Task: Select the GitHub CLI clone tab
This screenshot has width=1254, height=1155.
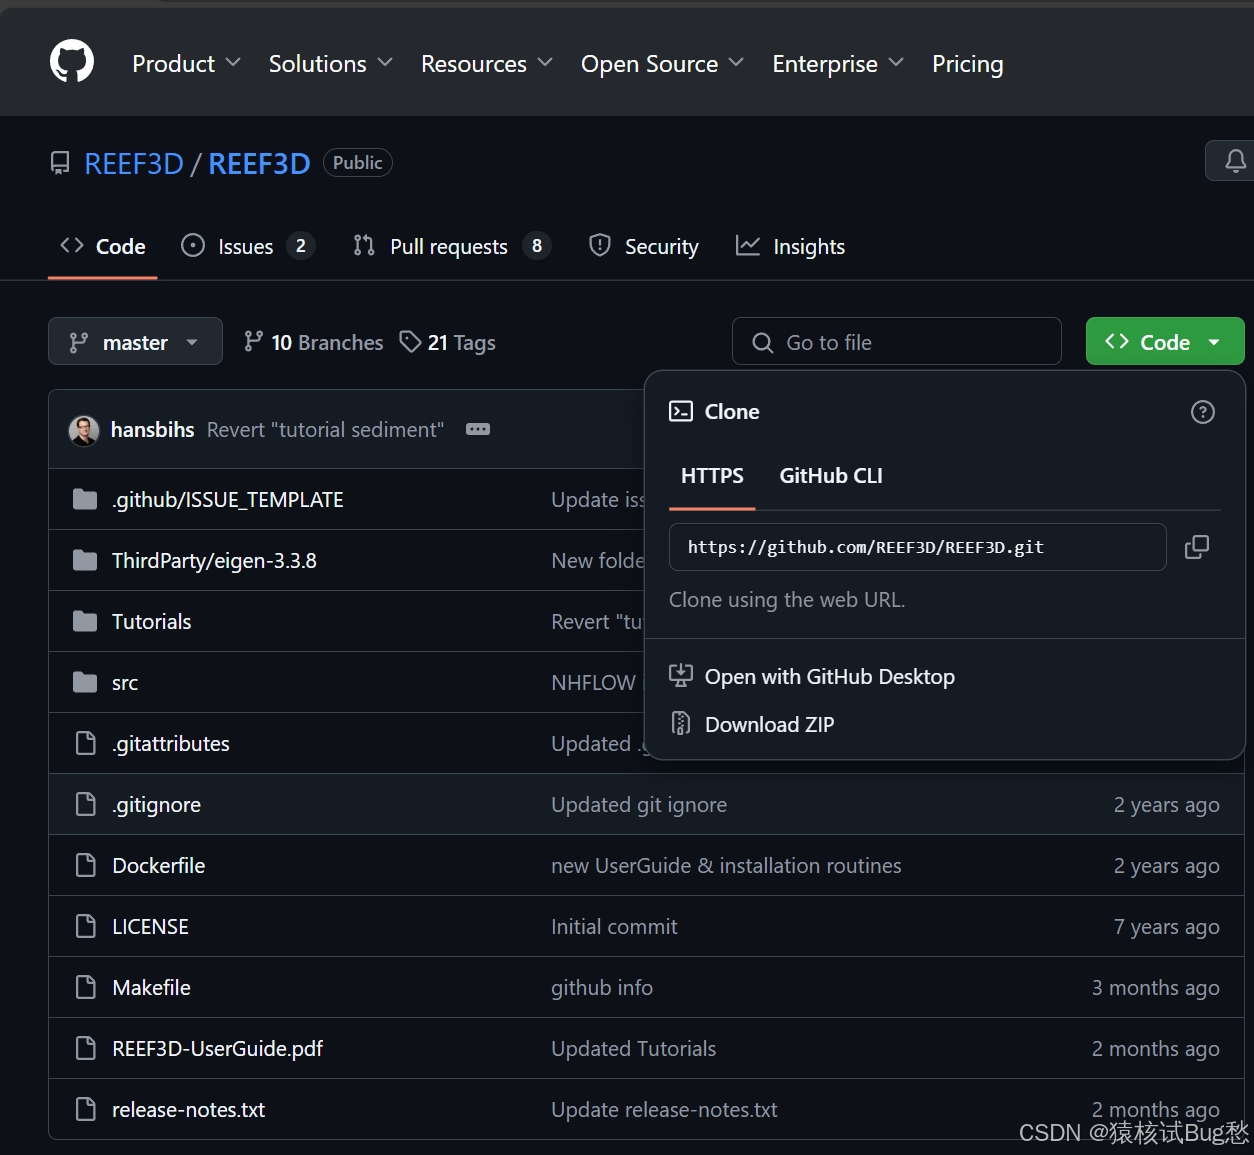Action: point(831,476)
